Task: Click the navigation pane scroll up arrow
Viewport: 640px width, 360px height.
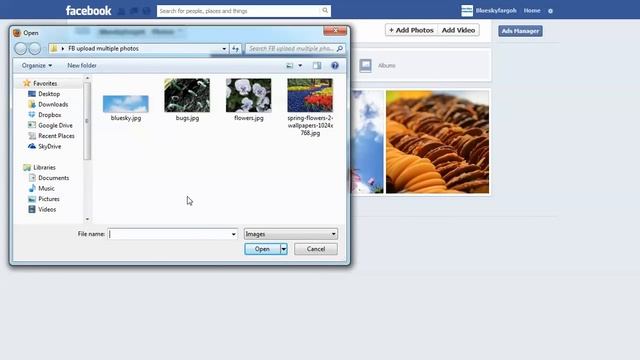Action: pos(87,78)
